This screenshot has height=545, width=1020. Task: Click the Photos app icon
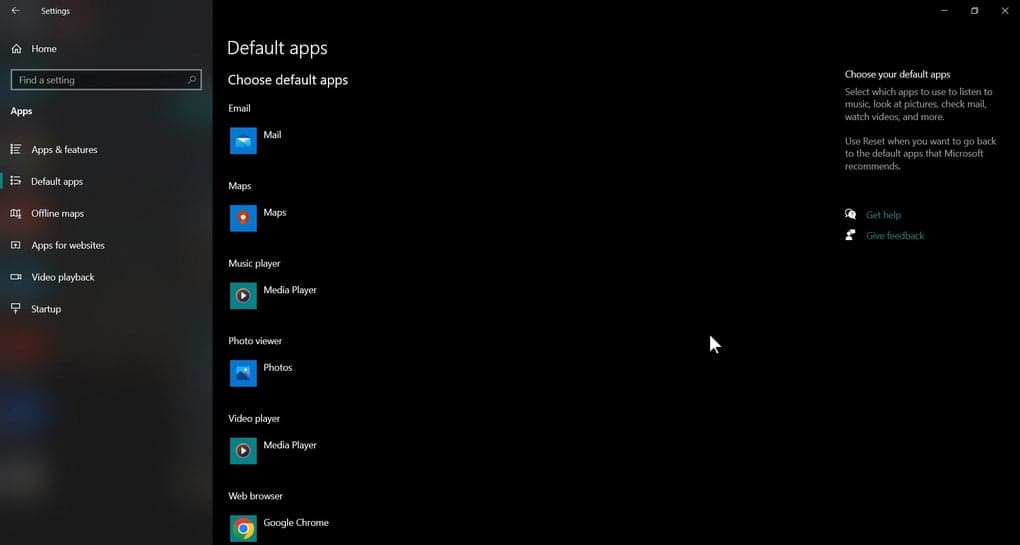click(x=243, y=373)
